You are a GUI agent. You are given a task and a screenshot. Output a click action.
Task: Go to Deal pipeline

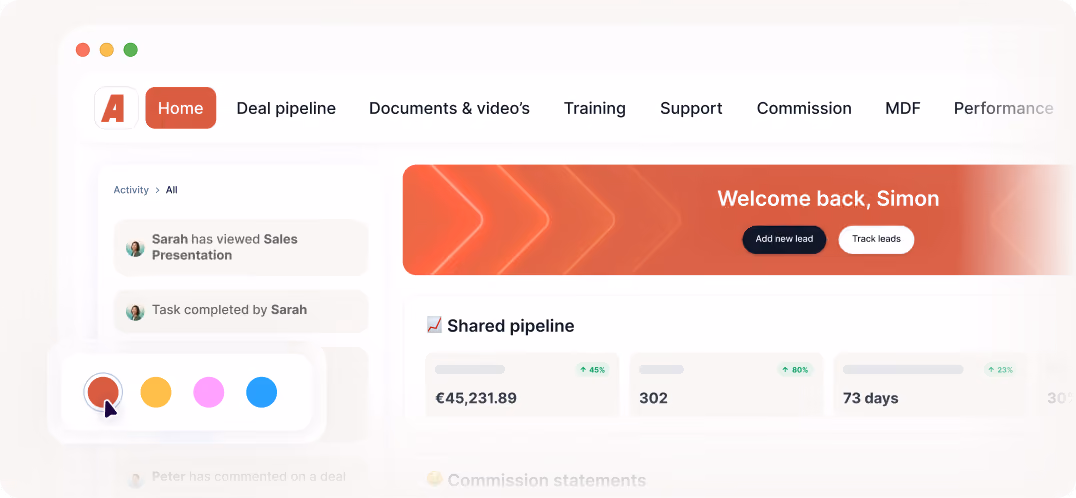pos(286,108)
